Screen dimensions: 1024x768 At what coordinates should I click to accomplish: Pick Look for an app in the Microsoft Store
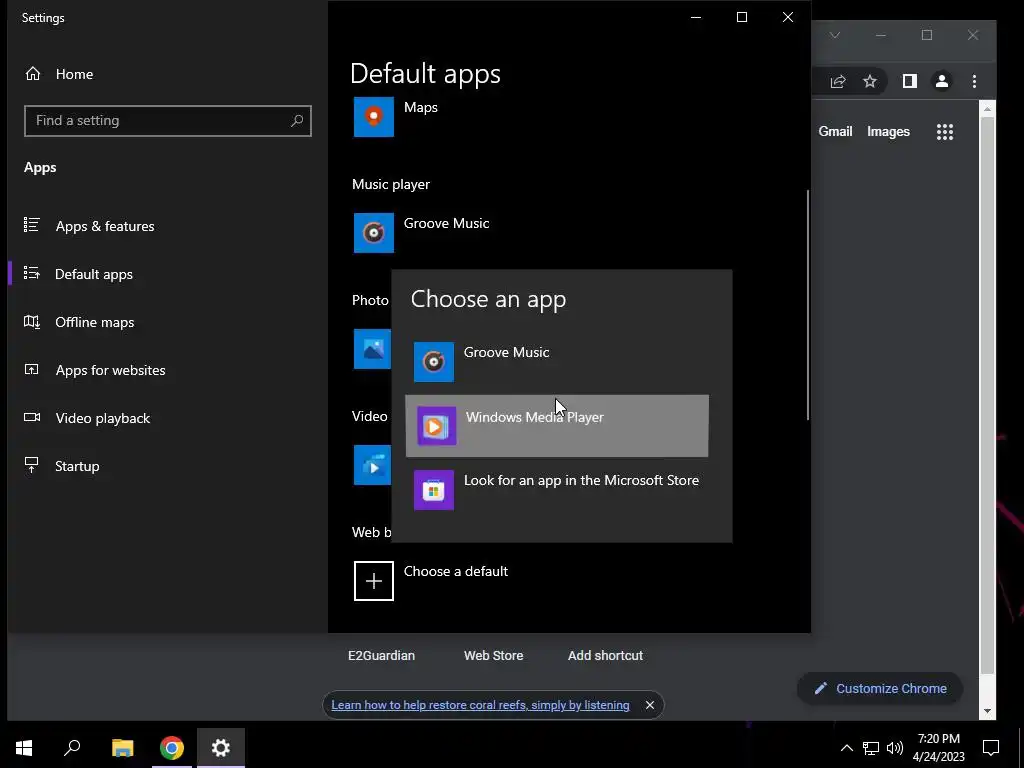[556, 490]
